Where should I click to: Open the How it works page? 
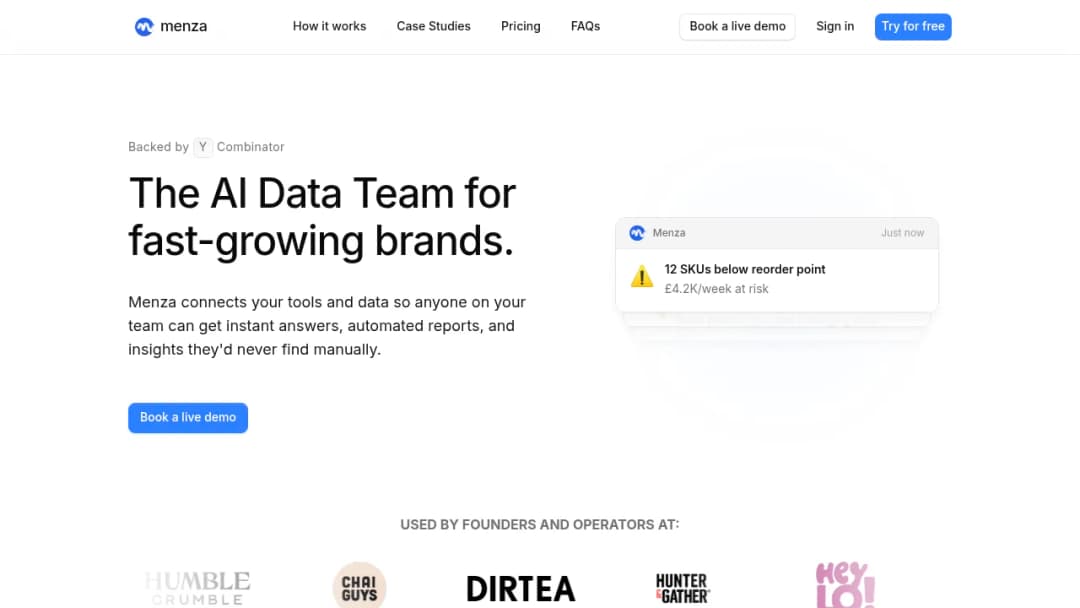coord(329,26)
